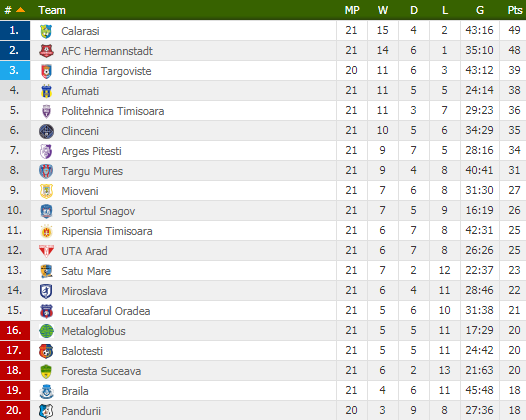Sort by the G goals column header

tap(480, 10)
